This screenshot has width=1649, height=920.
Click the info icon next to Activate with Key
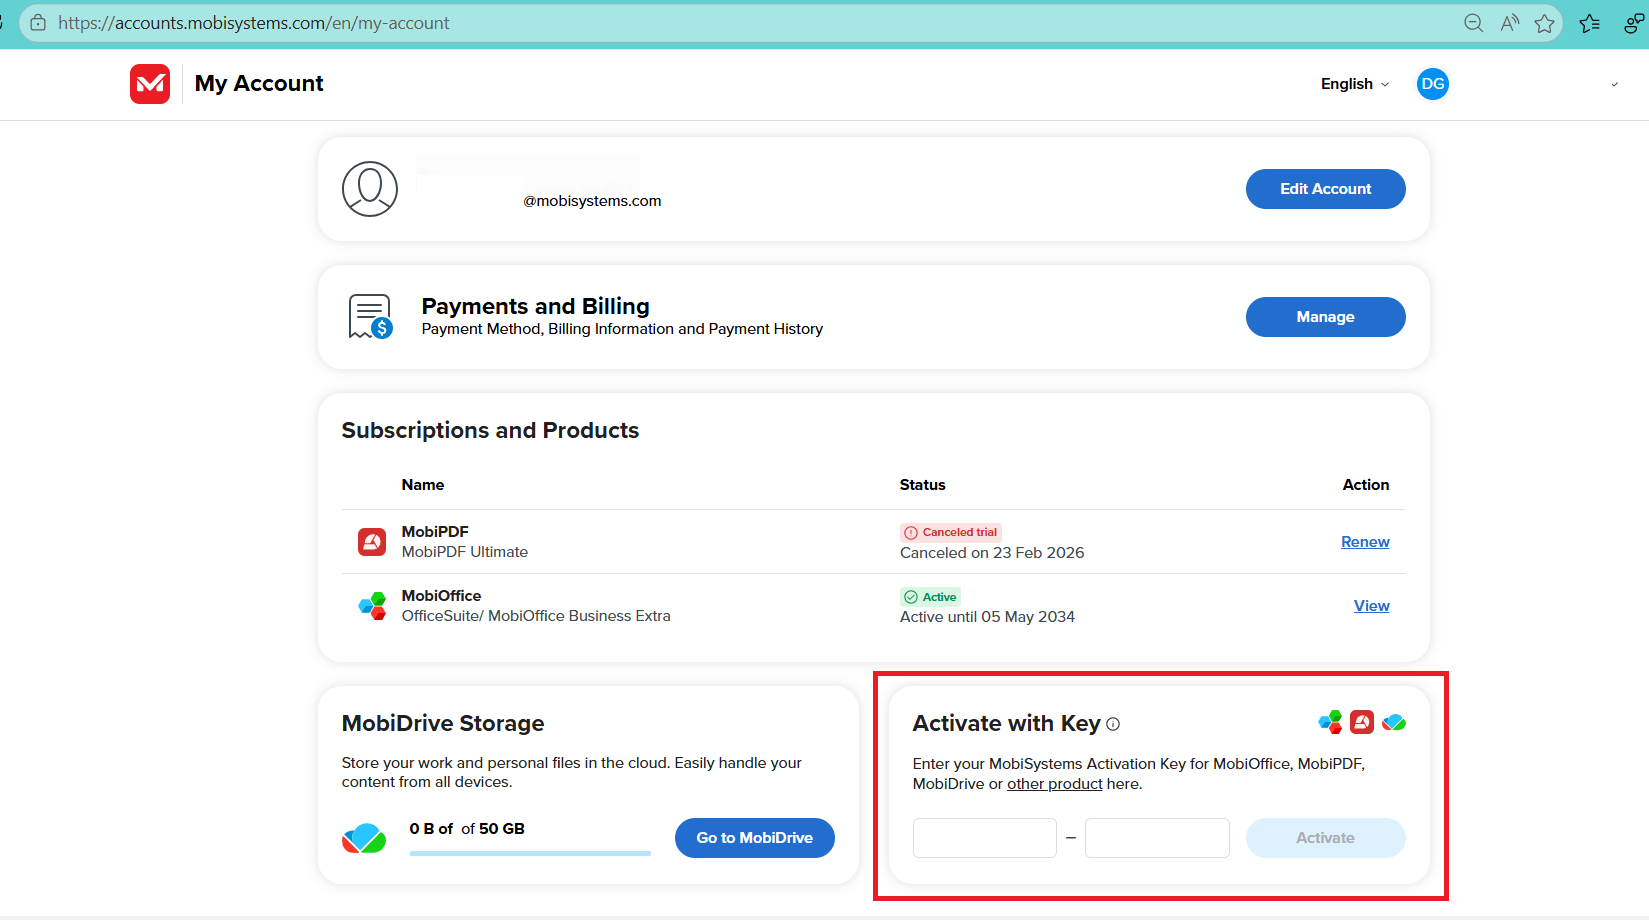tap(1113, 724)
